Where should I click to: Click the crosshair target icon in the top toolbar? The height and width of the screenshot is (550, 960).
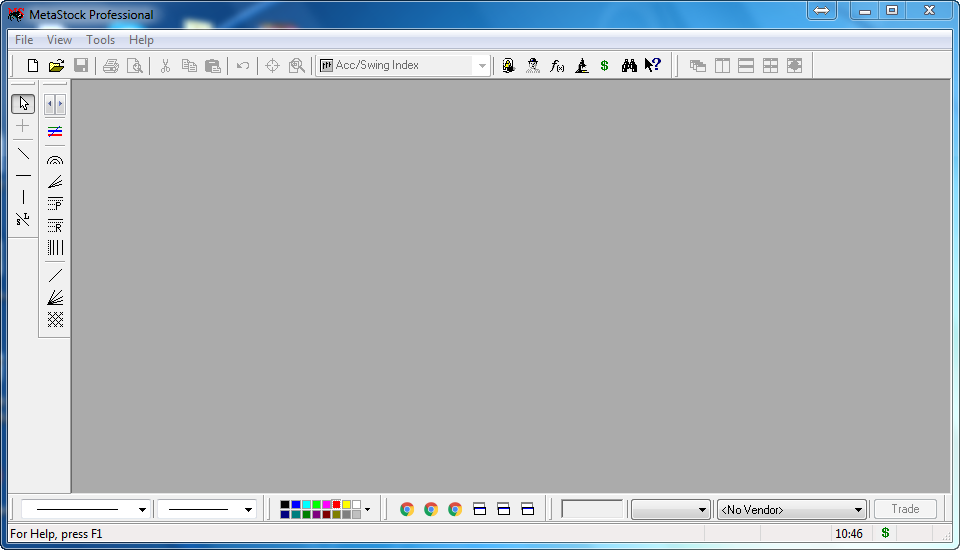[x=272, y=66]
